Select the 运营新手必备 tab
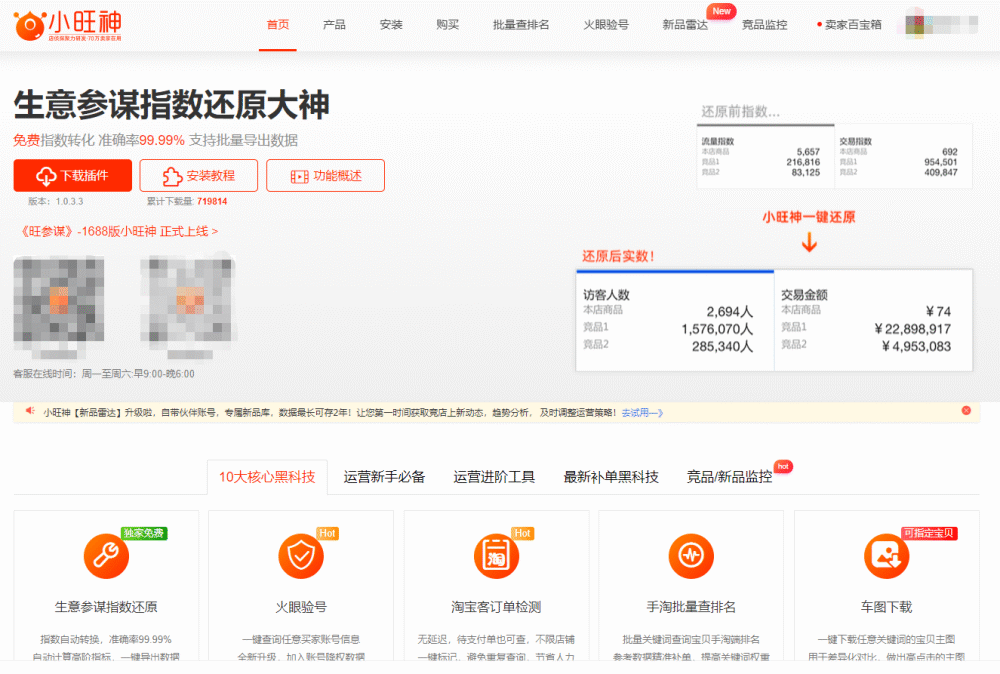The height and width of the screenshot is (674, 1000). [384, 477]
